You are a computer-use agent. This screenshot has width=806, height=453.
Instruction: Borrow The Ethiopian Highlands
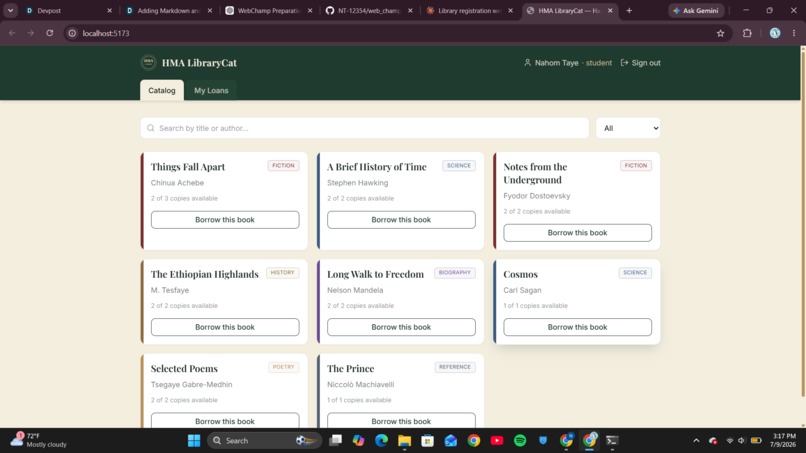[225, 327]
